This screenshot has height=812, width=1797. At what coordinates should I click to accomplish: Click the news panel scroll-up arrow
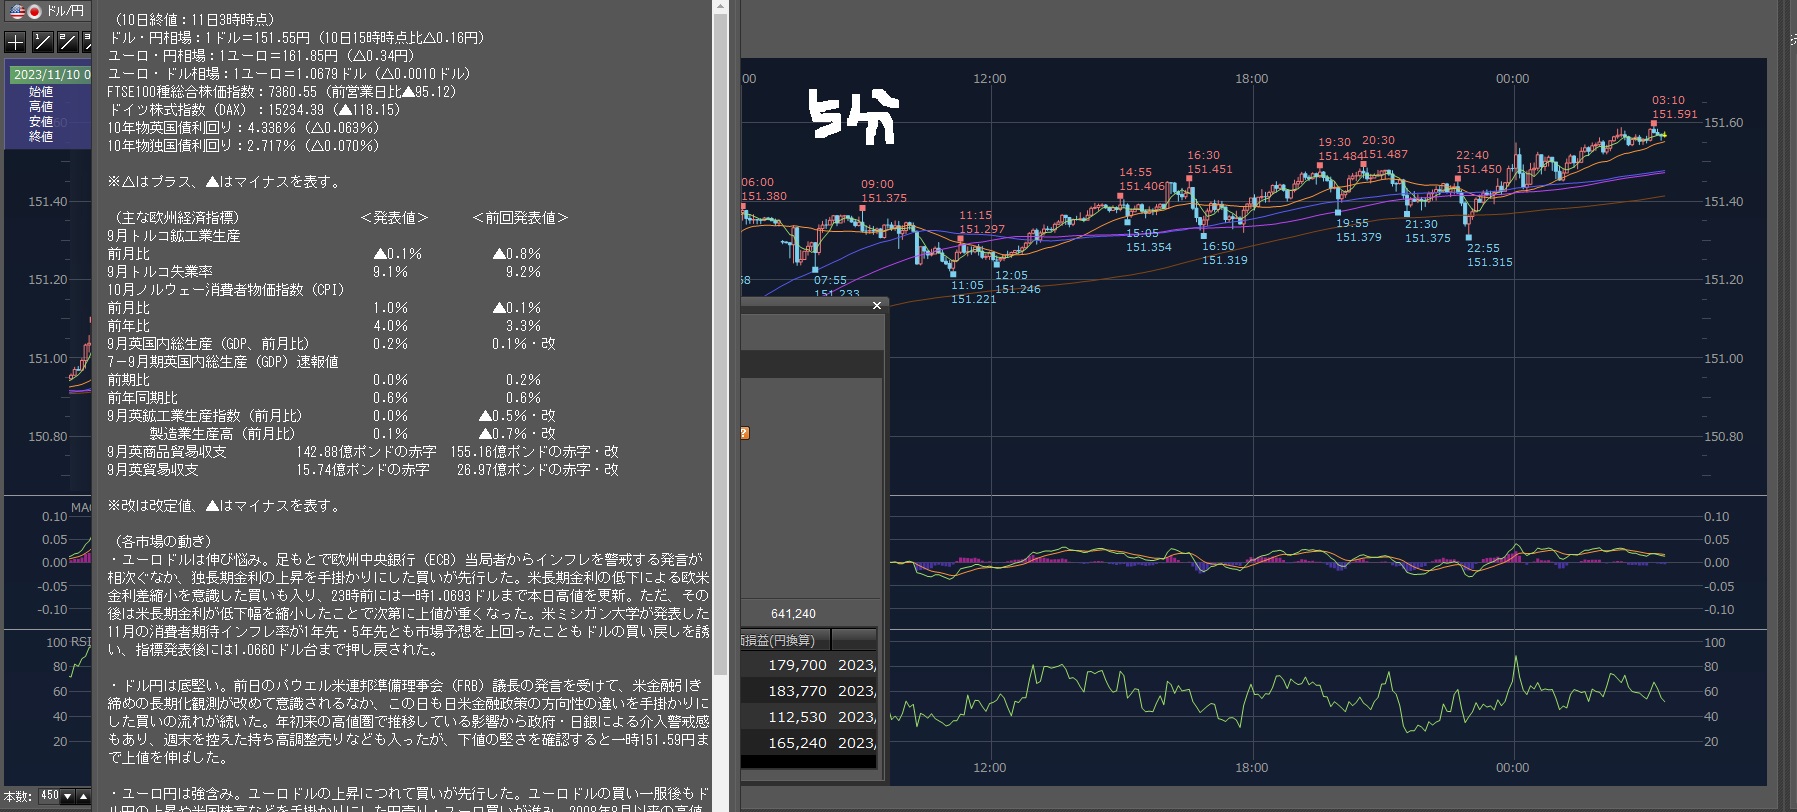720,7
